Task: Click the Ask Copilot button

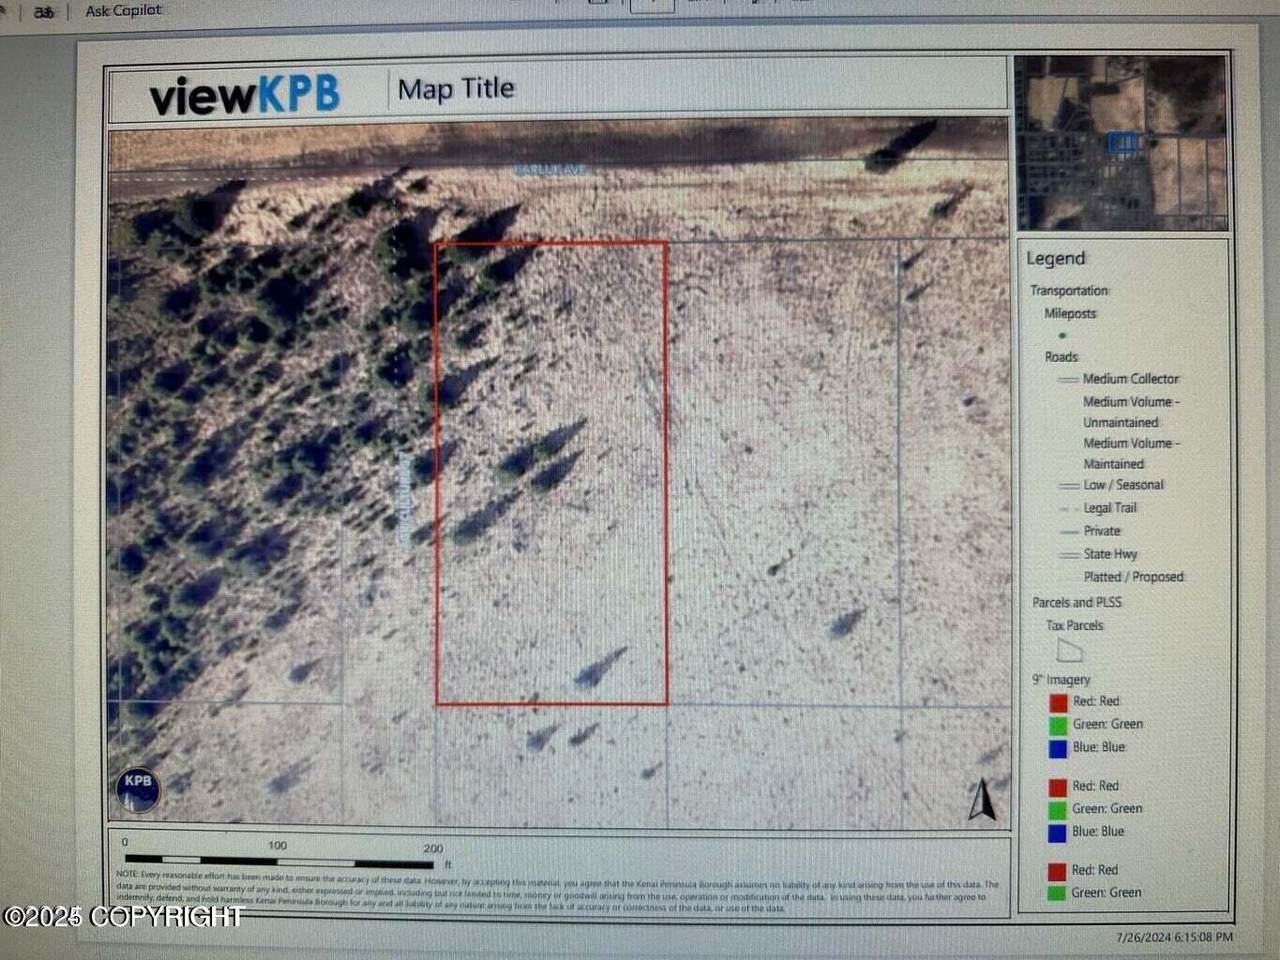Action: pos(123,11)
